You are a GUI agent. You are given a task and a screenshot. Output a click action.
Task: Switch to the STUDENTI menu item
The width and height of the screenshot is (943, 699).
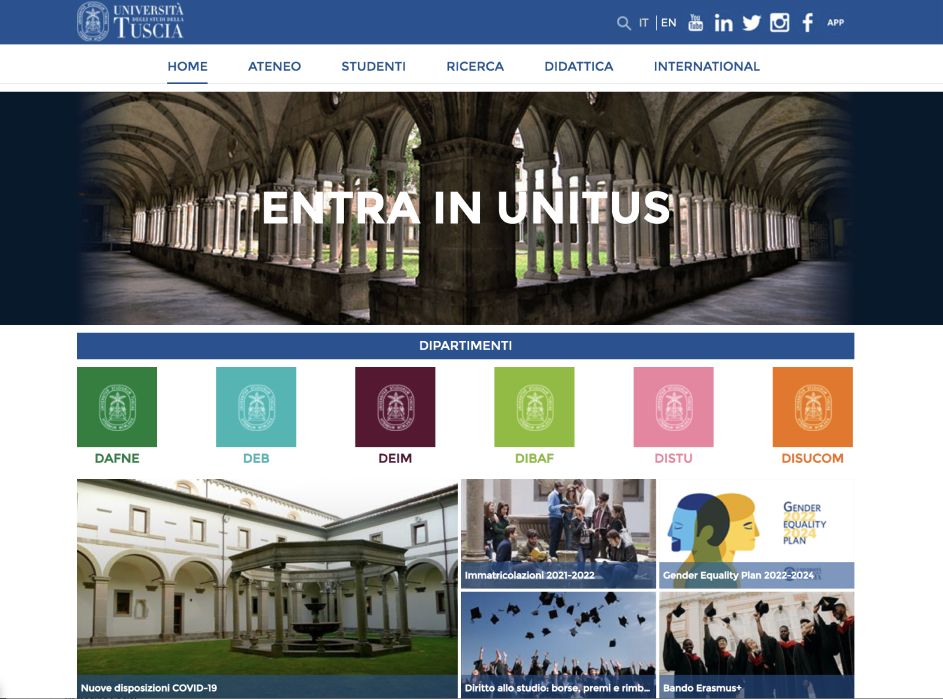(373, 66)
